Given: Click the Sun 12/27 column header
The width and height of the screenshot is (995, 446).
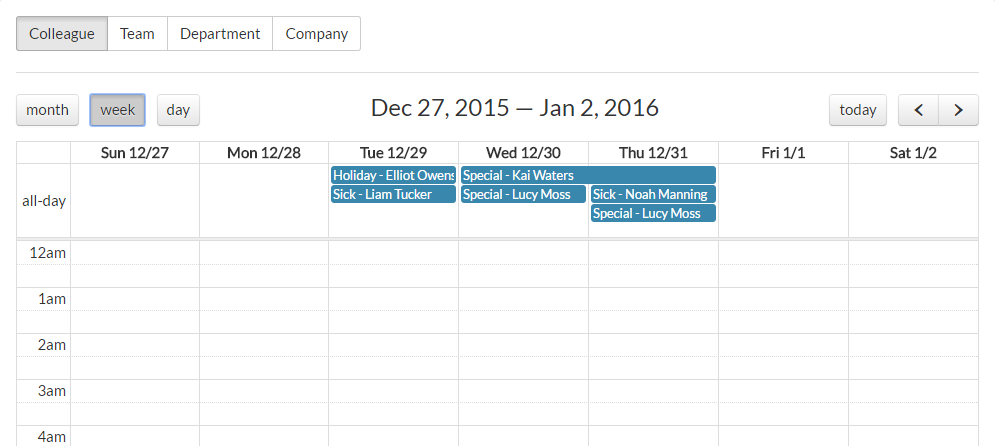Looking at the screenshot, I should [x=135, y=152].
